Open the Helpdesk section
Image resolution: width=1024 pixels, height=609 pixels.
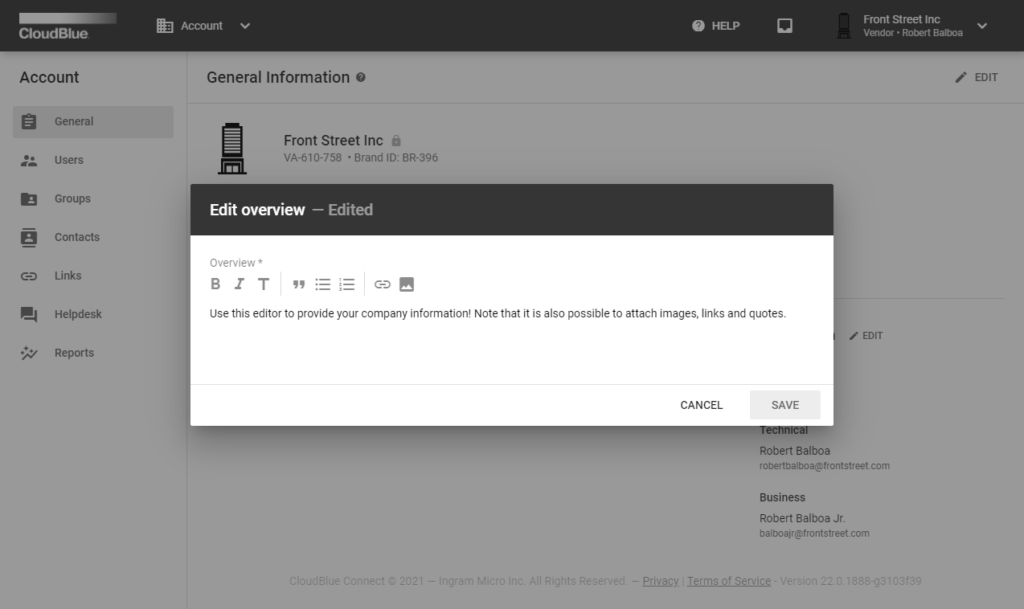pyautogui.click(x=78, y=314)
